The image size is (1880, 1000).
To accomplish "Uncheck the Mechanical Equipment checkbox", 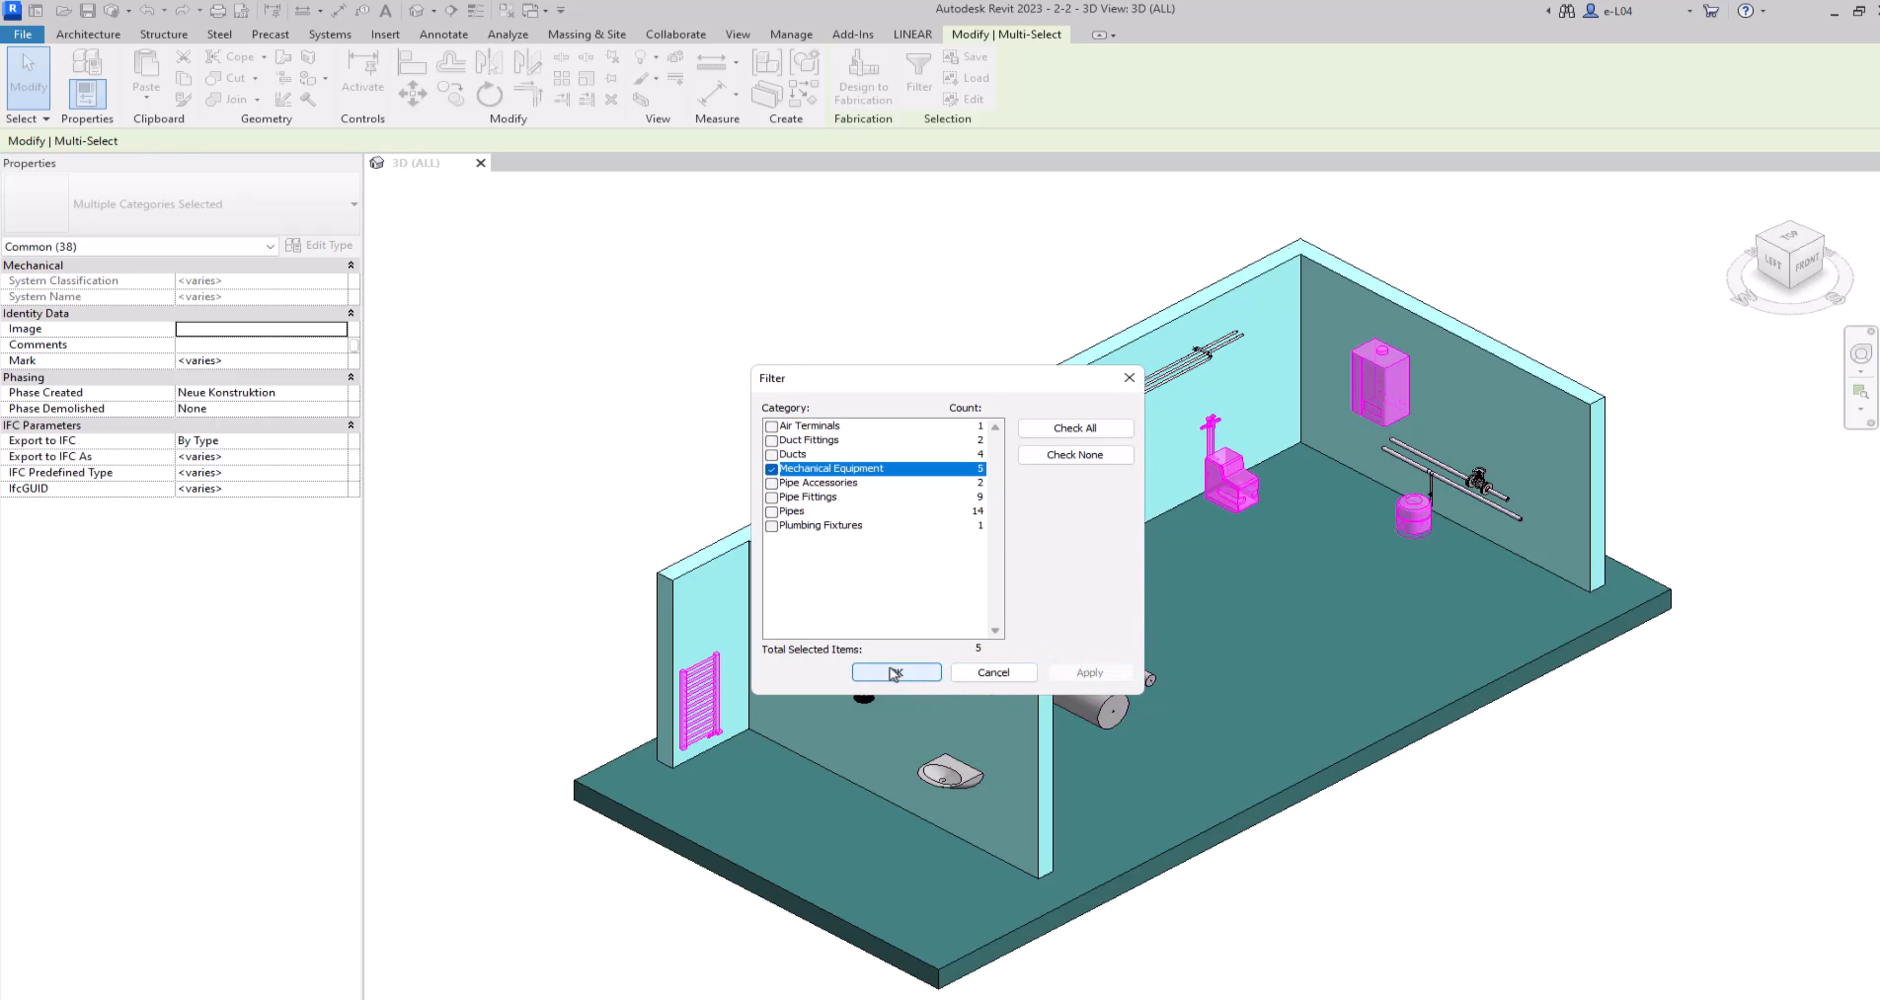I will click(771, 469).
